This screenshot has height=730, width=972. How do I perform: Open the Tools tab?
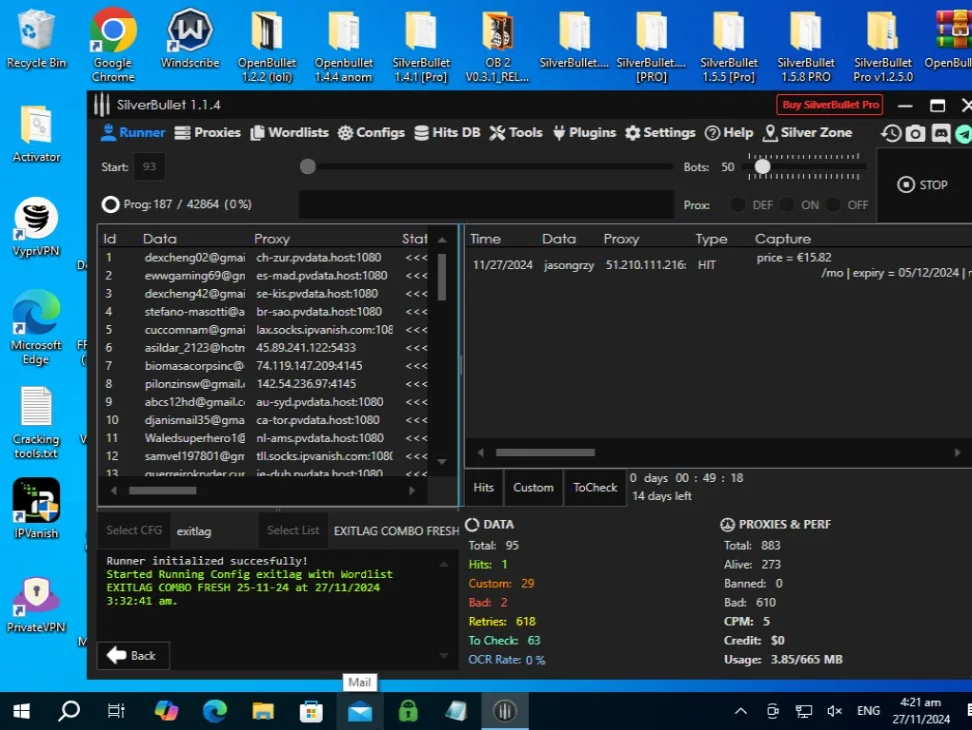point(516,133)
